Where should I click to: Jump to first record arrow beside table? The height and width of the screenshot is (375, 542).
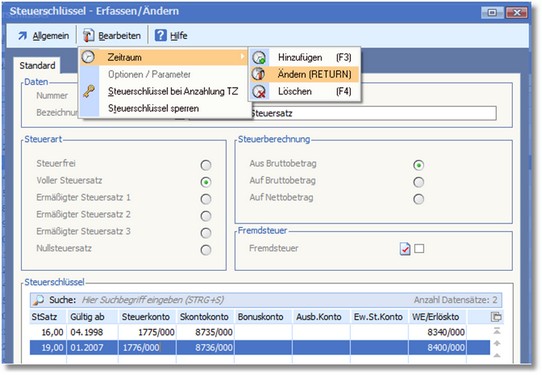tap(497, 331)
